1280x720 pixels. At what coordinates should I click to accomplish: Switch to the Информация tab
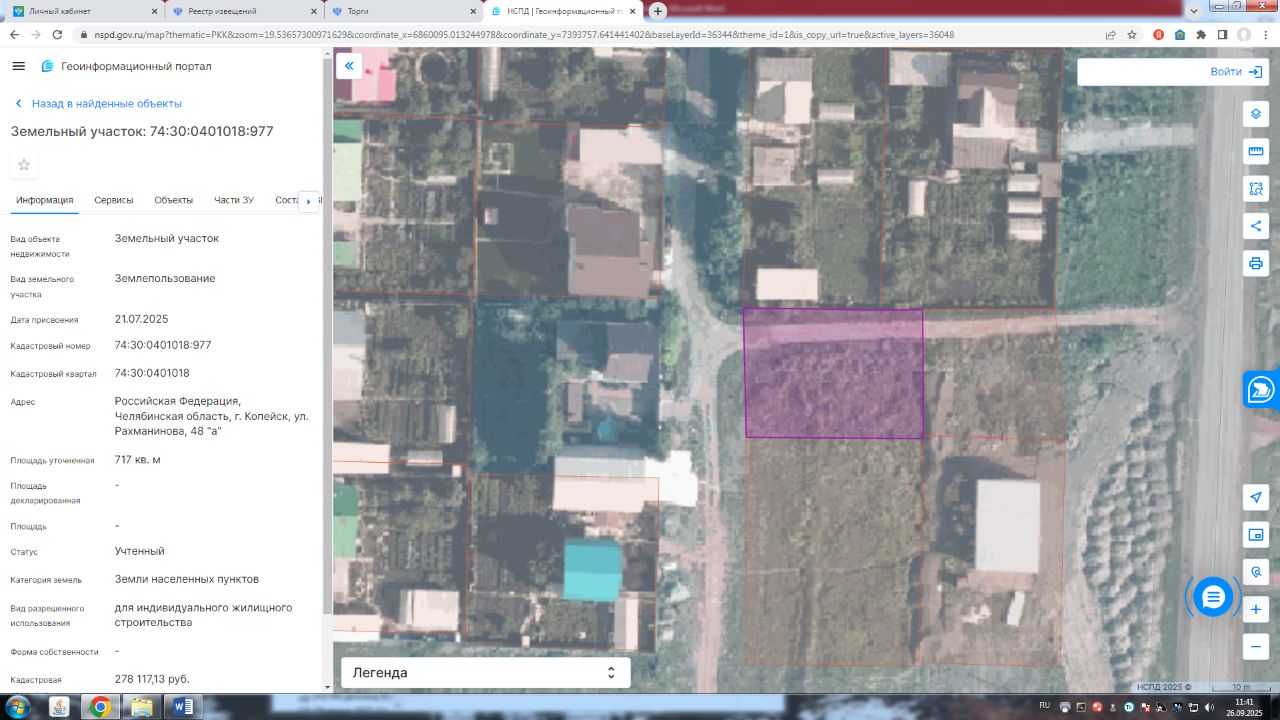click(45, 200)
